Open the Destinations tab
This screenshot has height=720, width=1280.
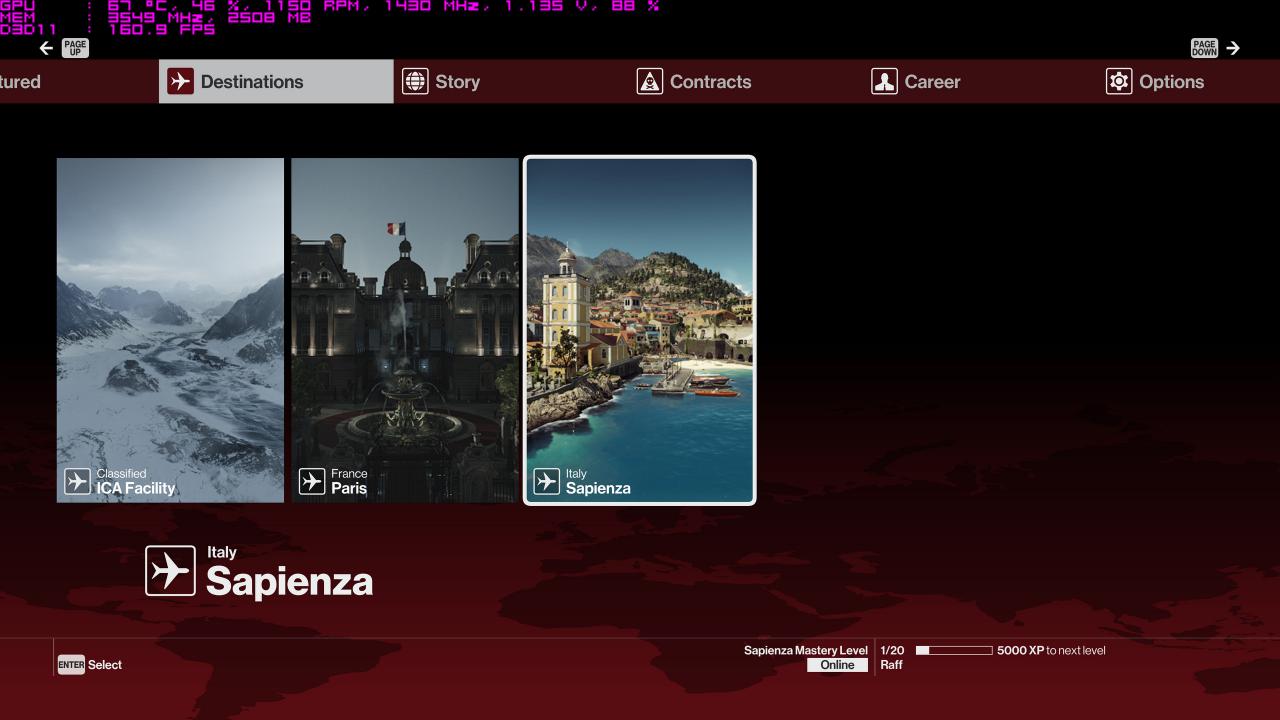276,81
